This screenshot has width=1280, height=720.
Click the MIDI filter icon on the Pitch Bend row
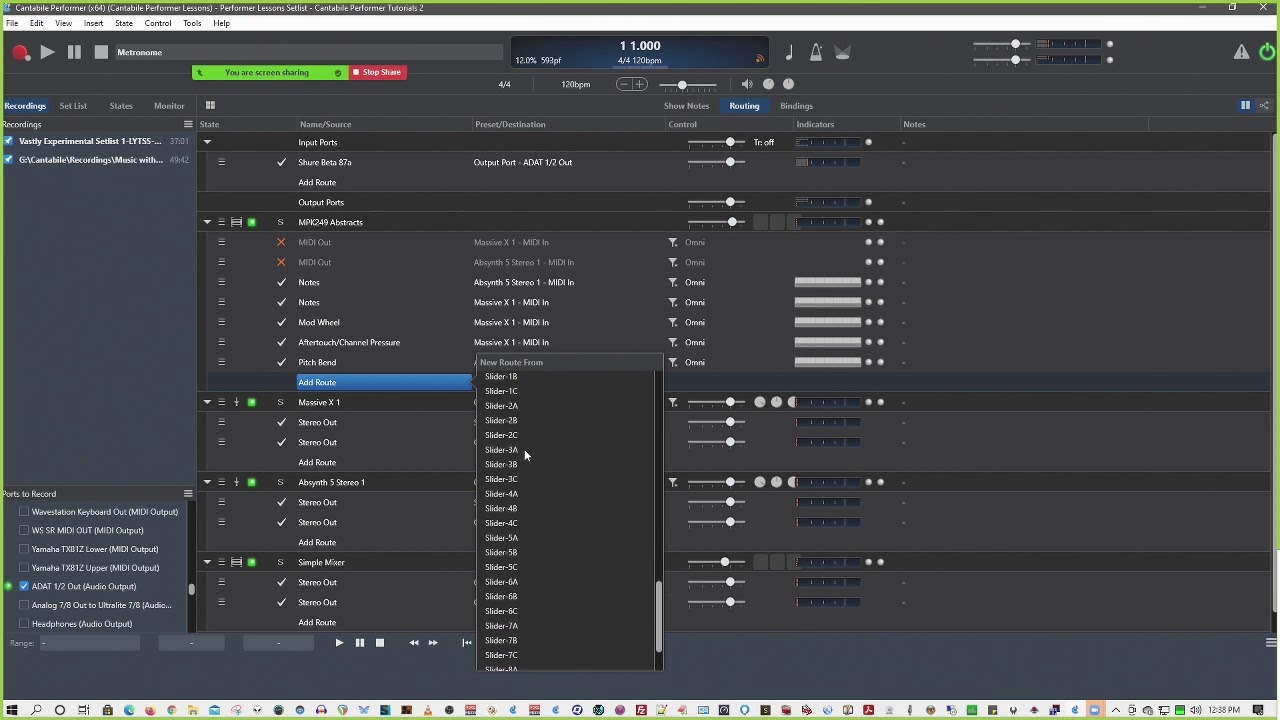(x=673, y=362)
